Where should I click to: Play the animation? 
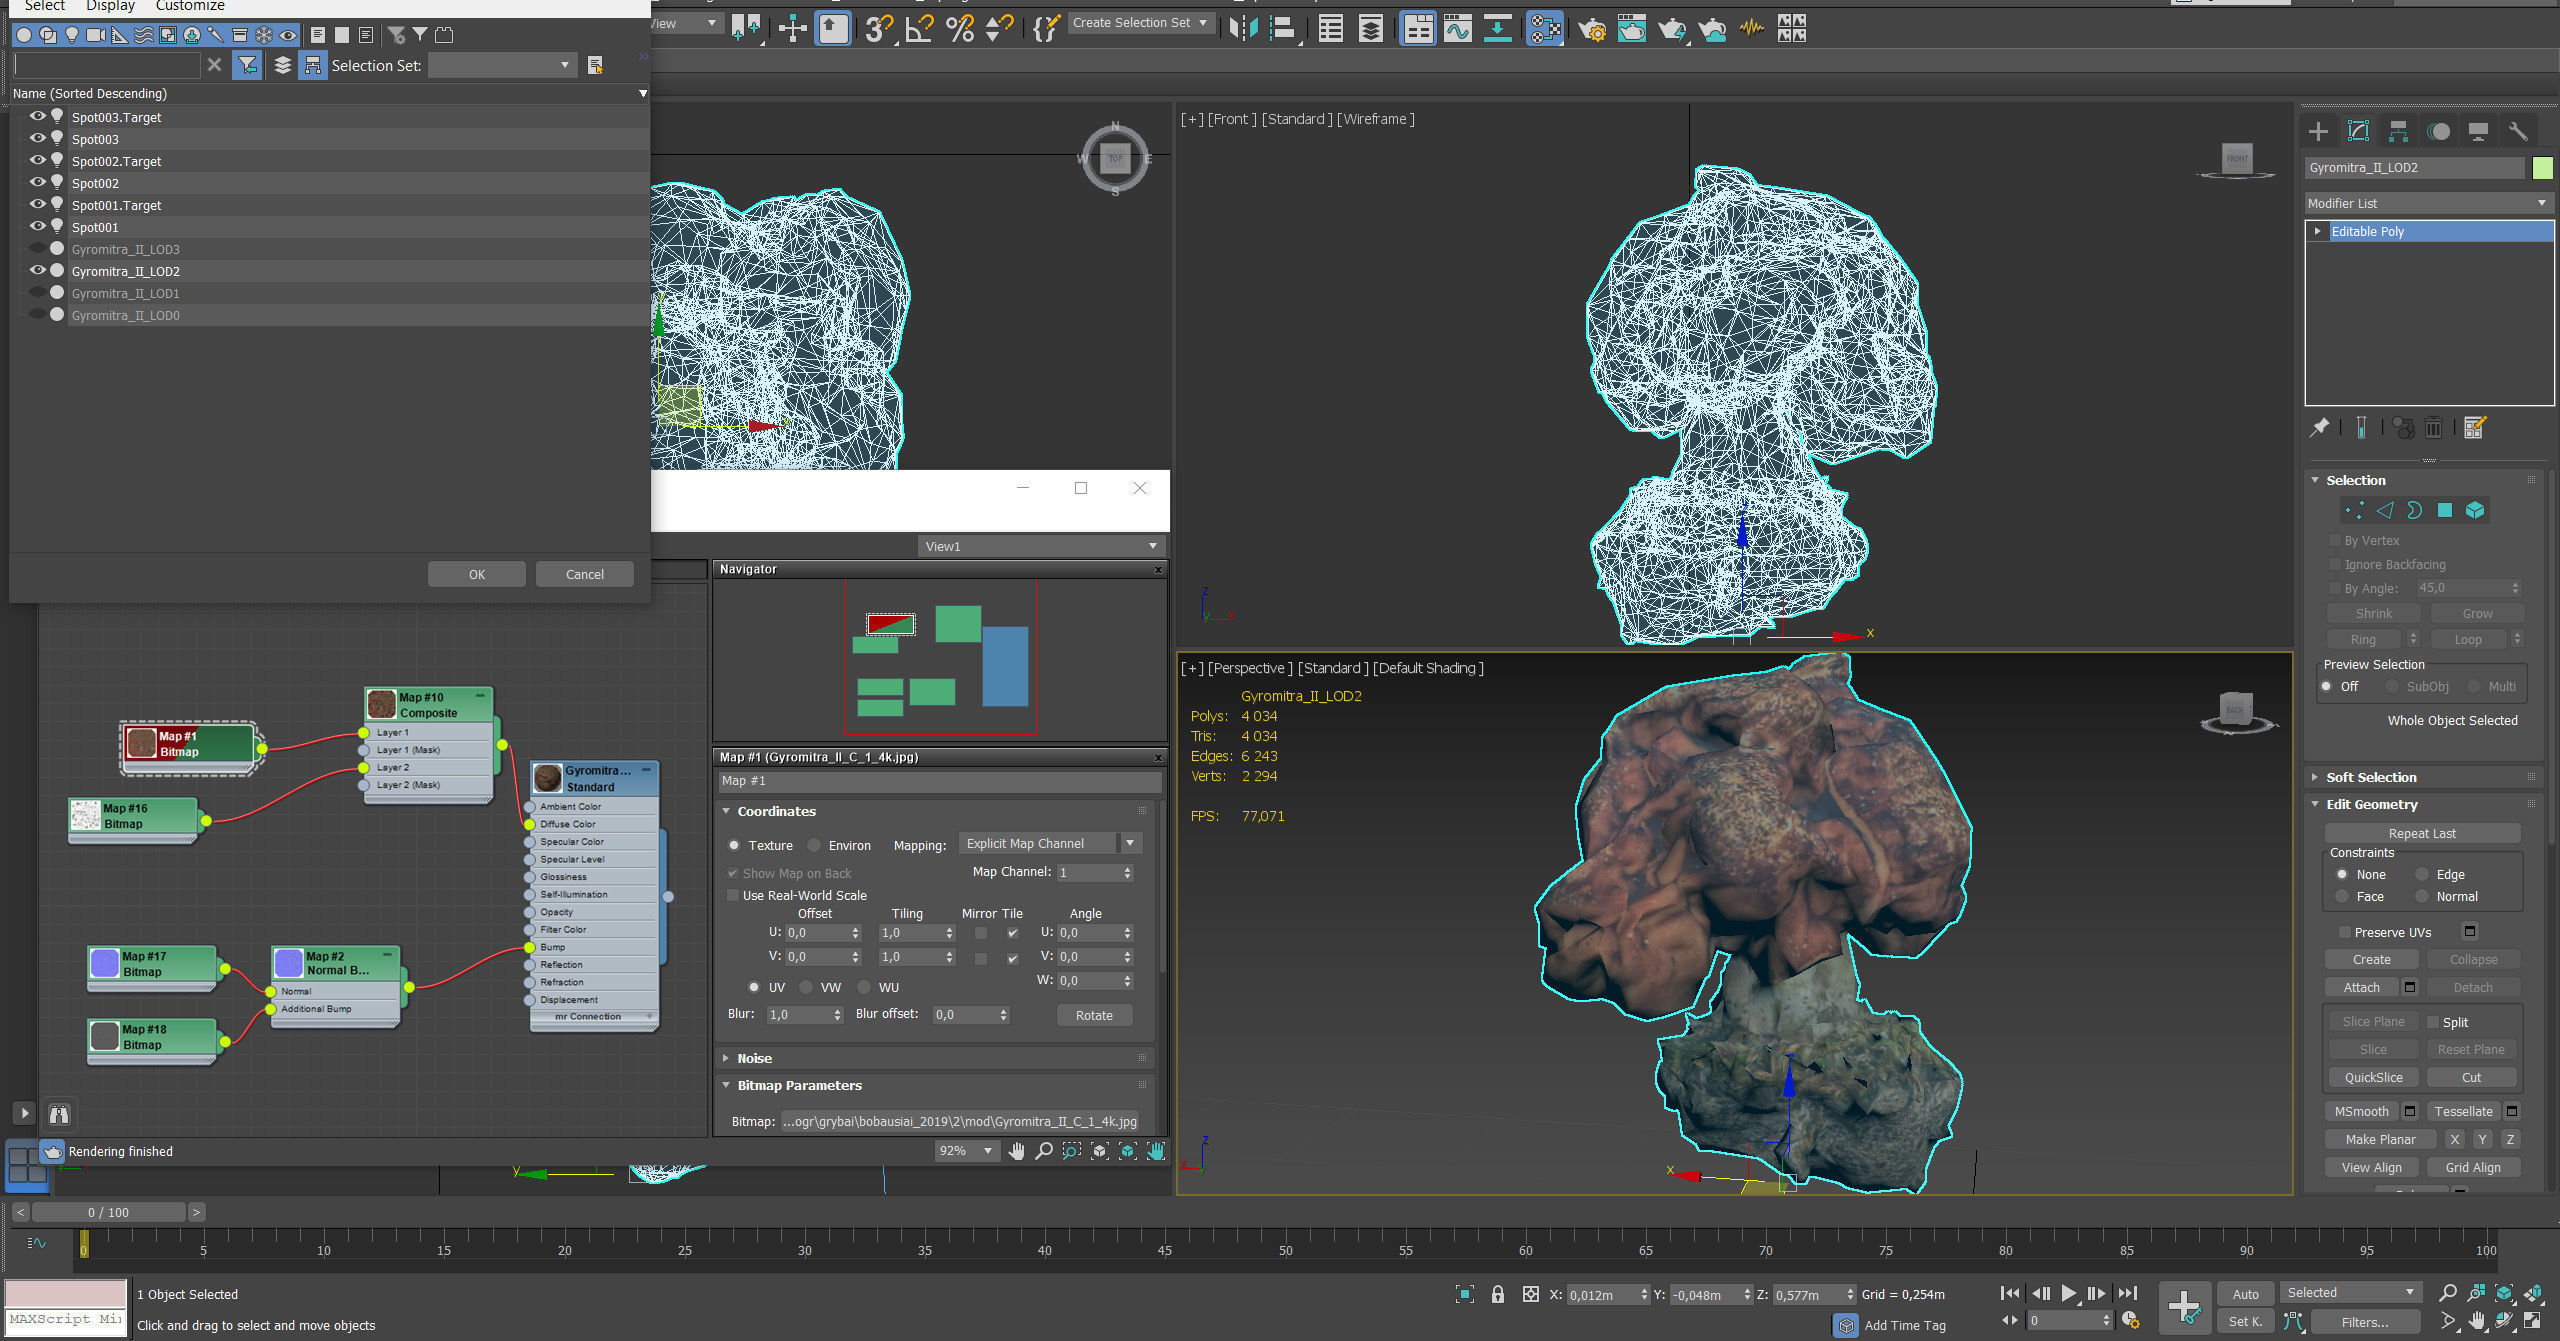[x=2069, y=1293]
